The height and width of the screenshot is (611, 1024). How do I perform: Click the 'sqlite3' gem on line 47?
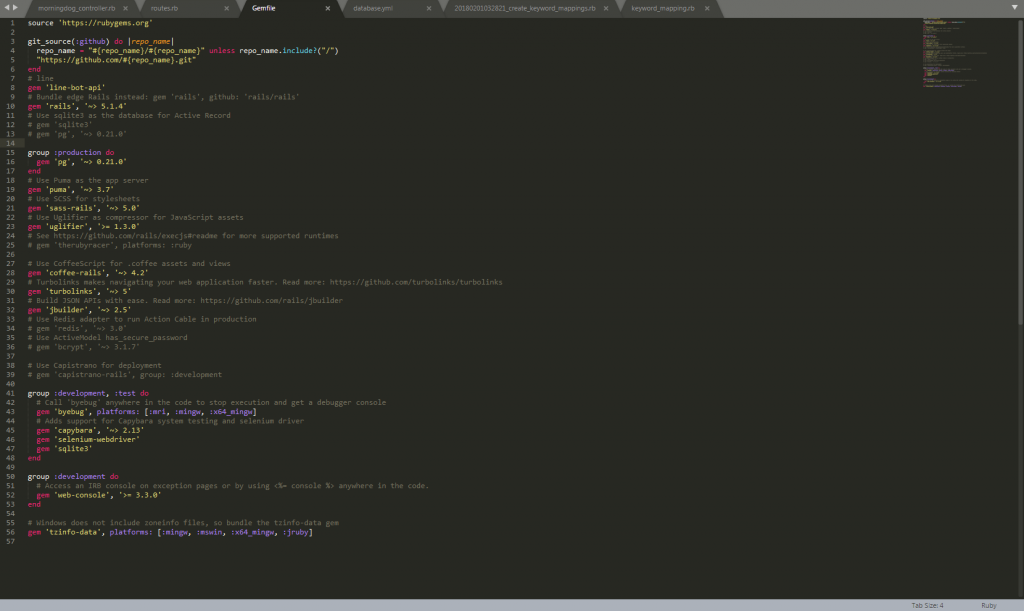pos(73,448)
